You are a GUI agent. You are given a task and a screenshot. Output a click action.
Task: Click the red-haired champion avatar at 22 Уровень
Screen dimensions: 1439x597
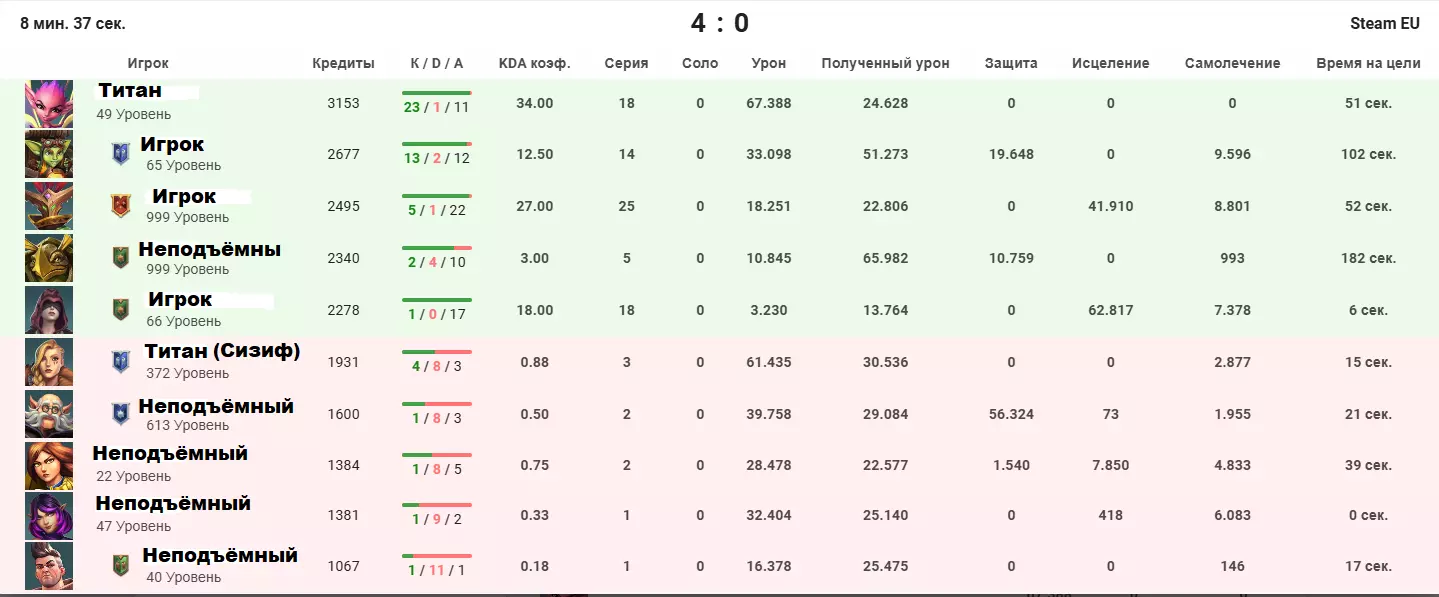49,465
